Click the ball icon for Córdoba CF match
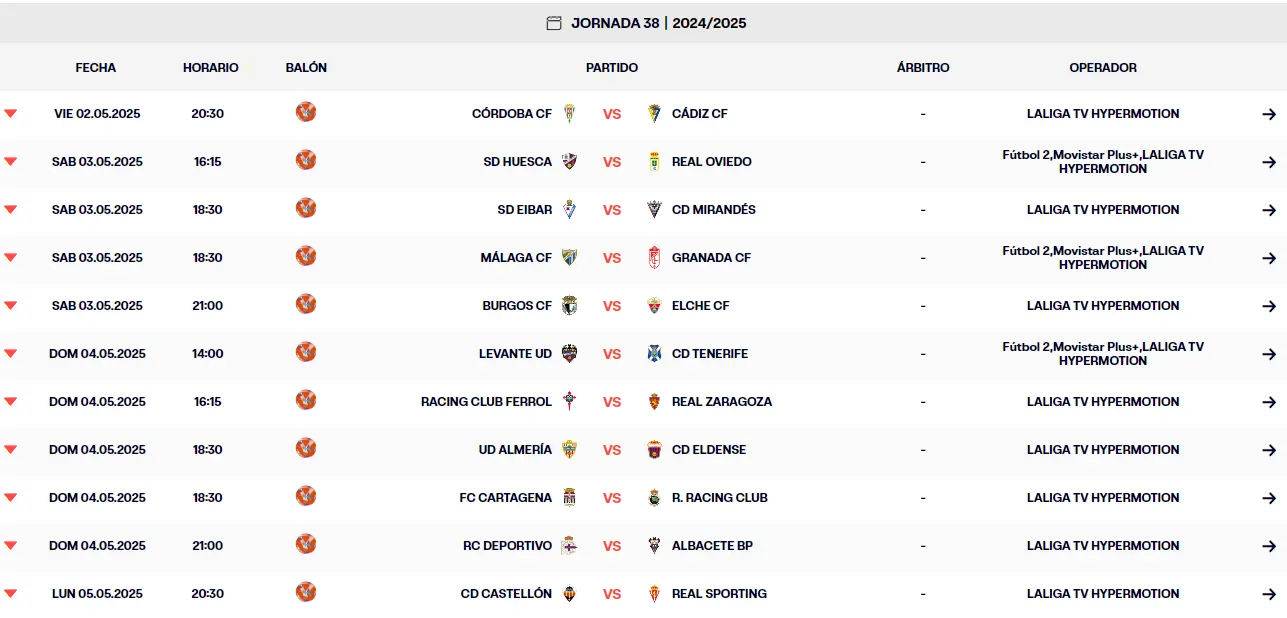 (x=306, y=111)
